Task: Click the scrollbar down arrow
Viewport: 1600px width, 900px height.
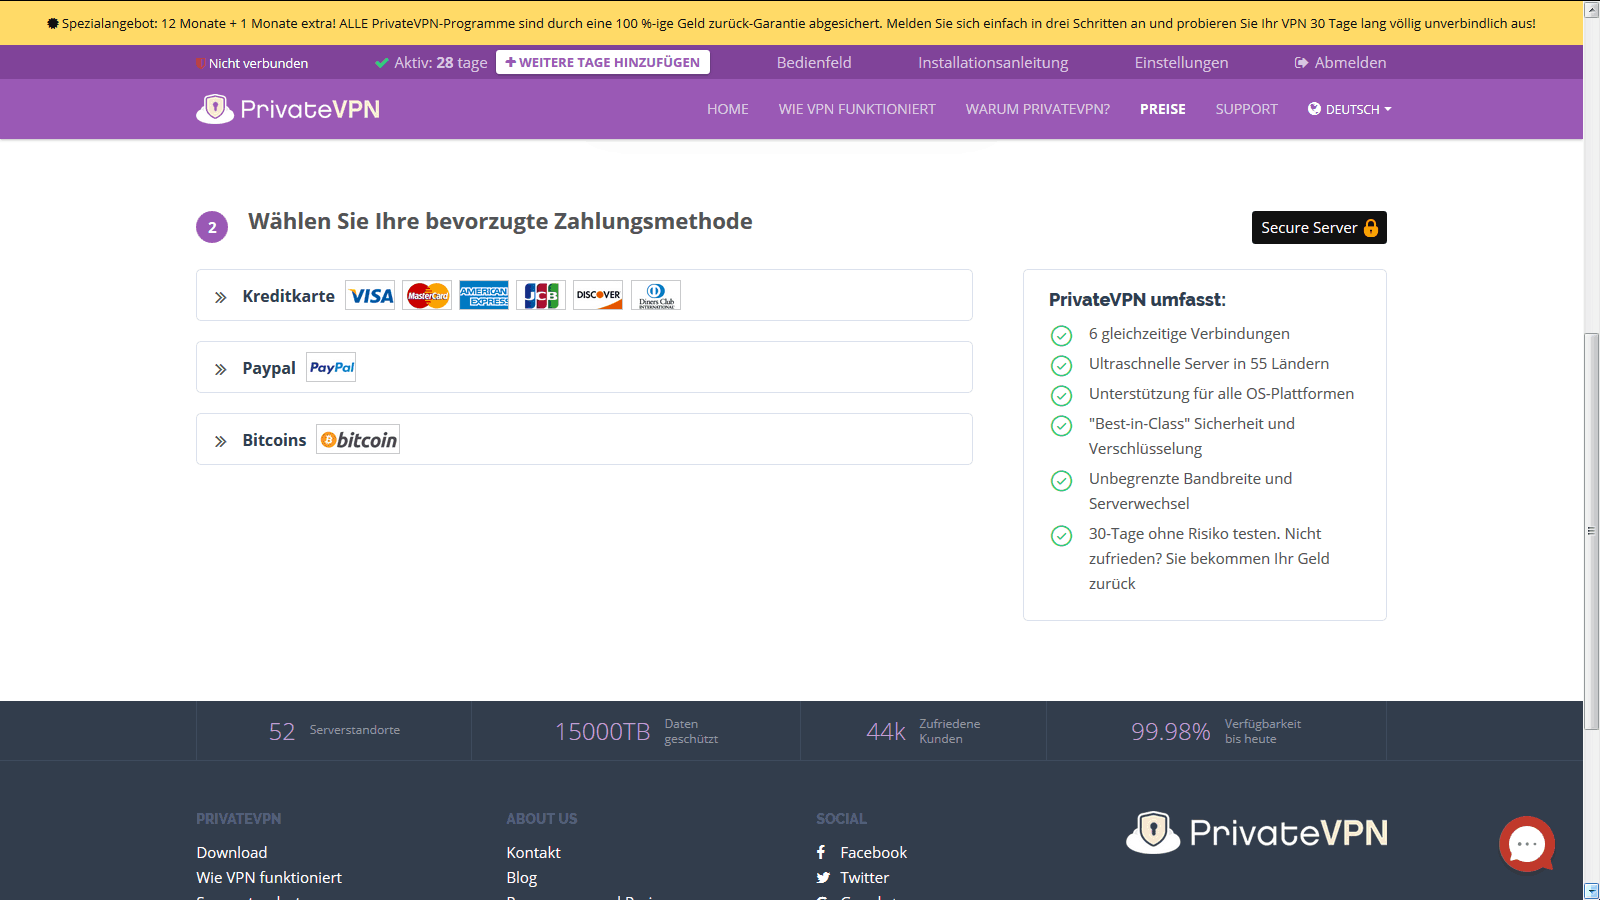Action: (x=1591, y=891)
